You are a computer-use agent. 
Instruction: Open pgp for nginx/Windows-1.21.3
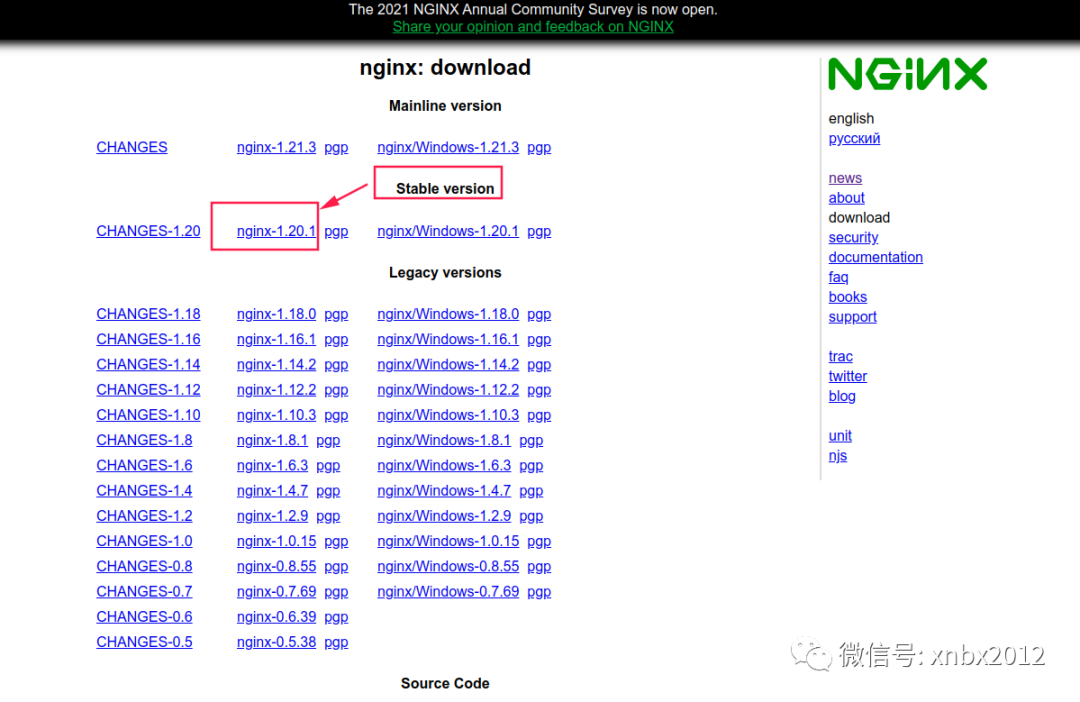coord(539,147)
